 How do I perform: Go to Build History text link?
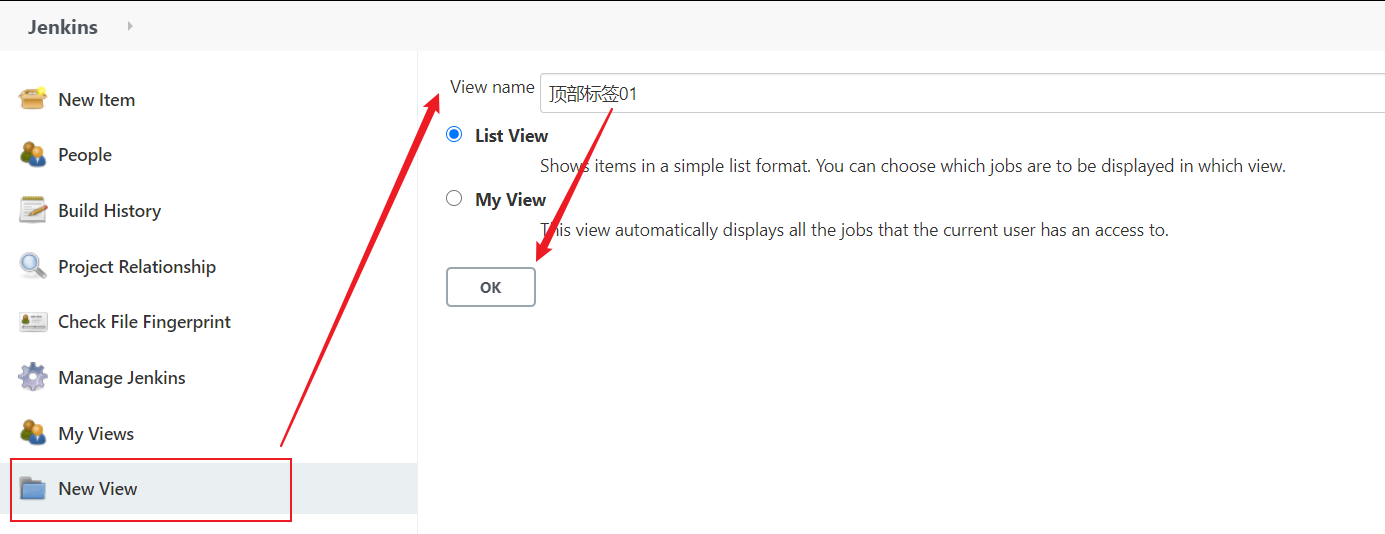pyautogui.click(x=109, y=210)
